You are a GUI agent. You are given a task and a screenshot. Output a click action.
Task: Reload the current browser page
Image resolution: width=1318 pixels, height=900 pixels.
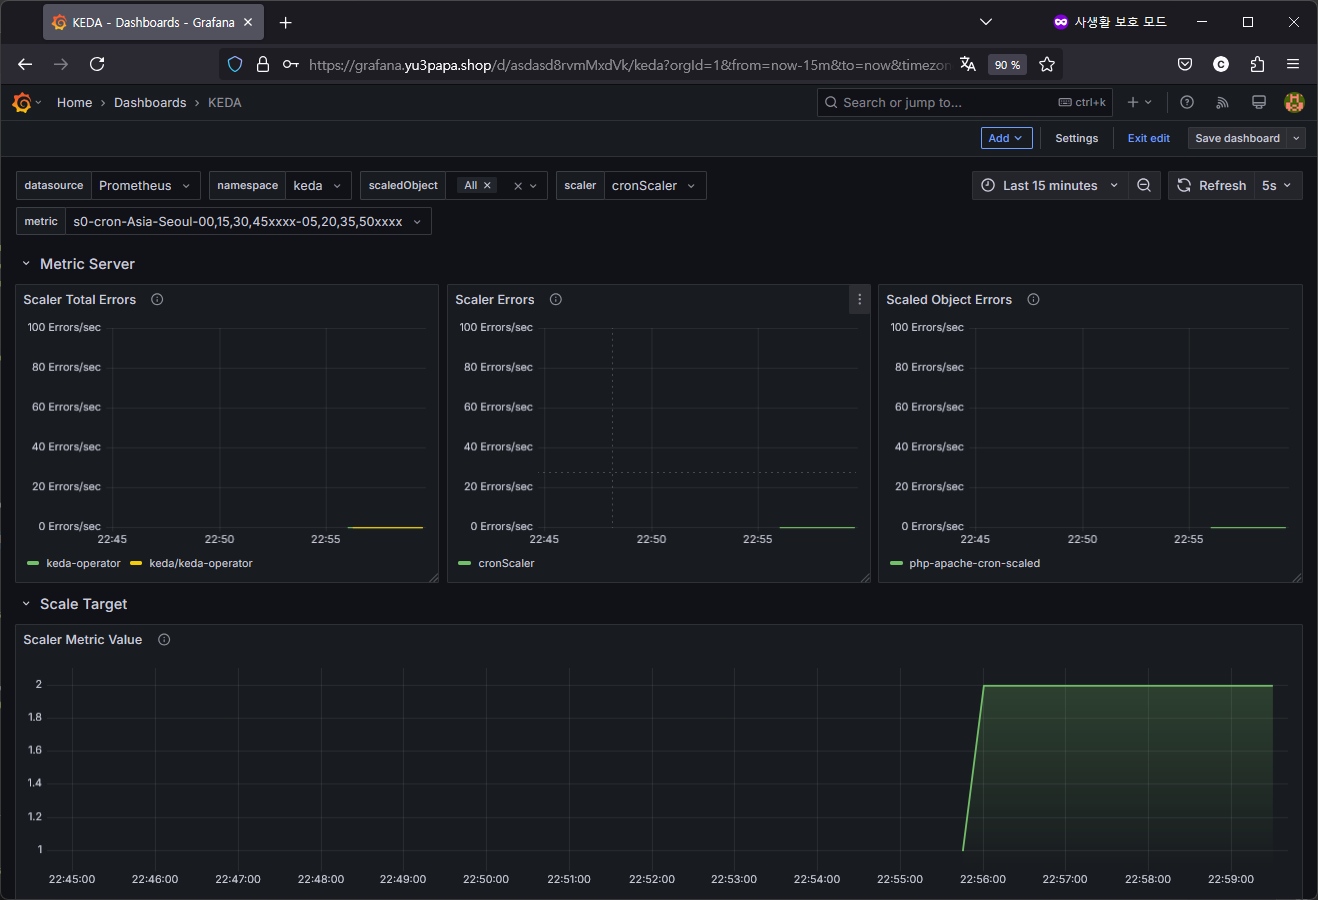coord(97,64)
